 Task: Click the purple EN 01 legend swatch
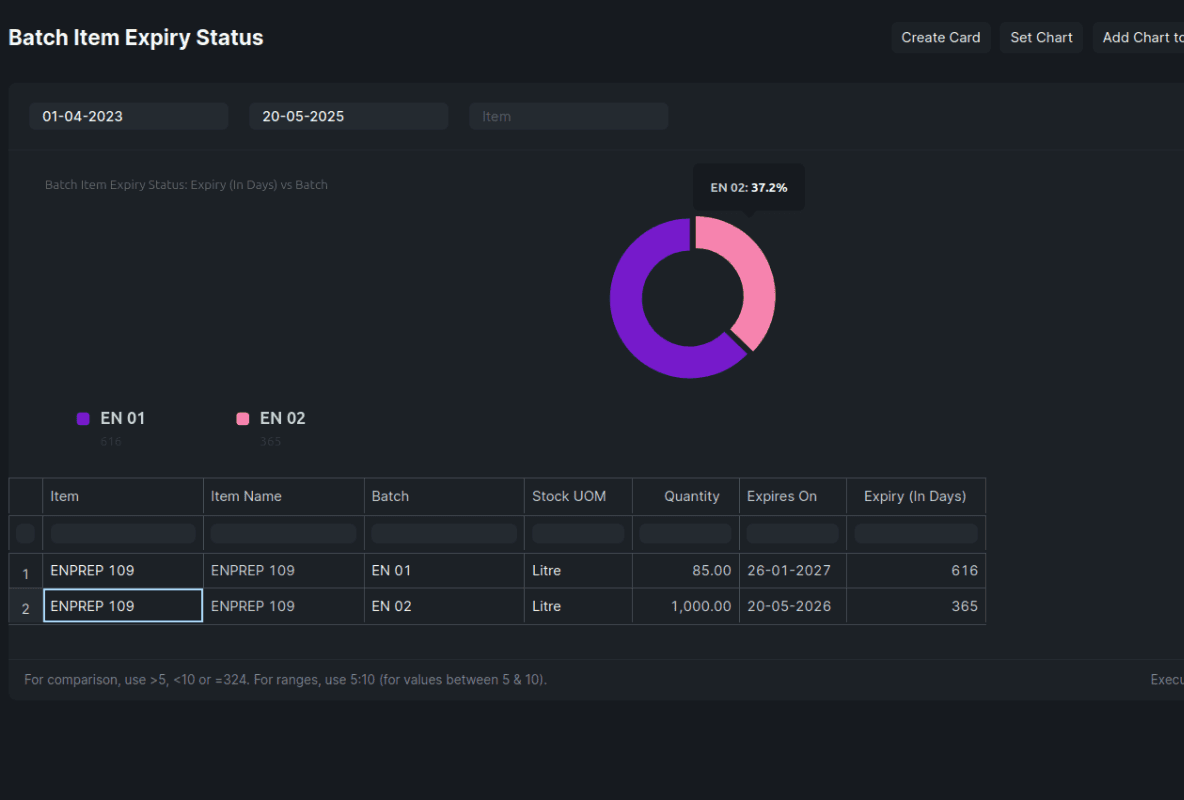coord(82,418)
